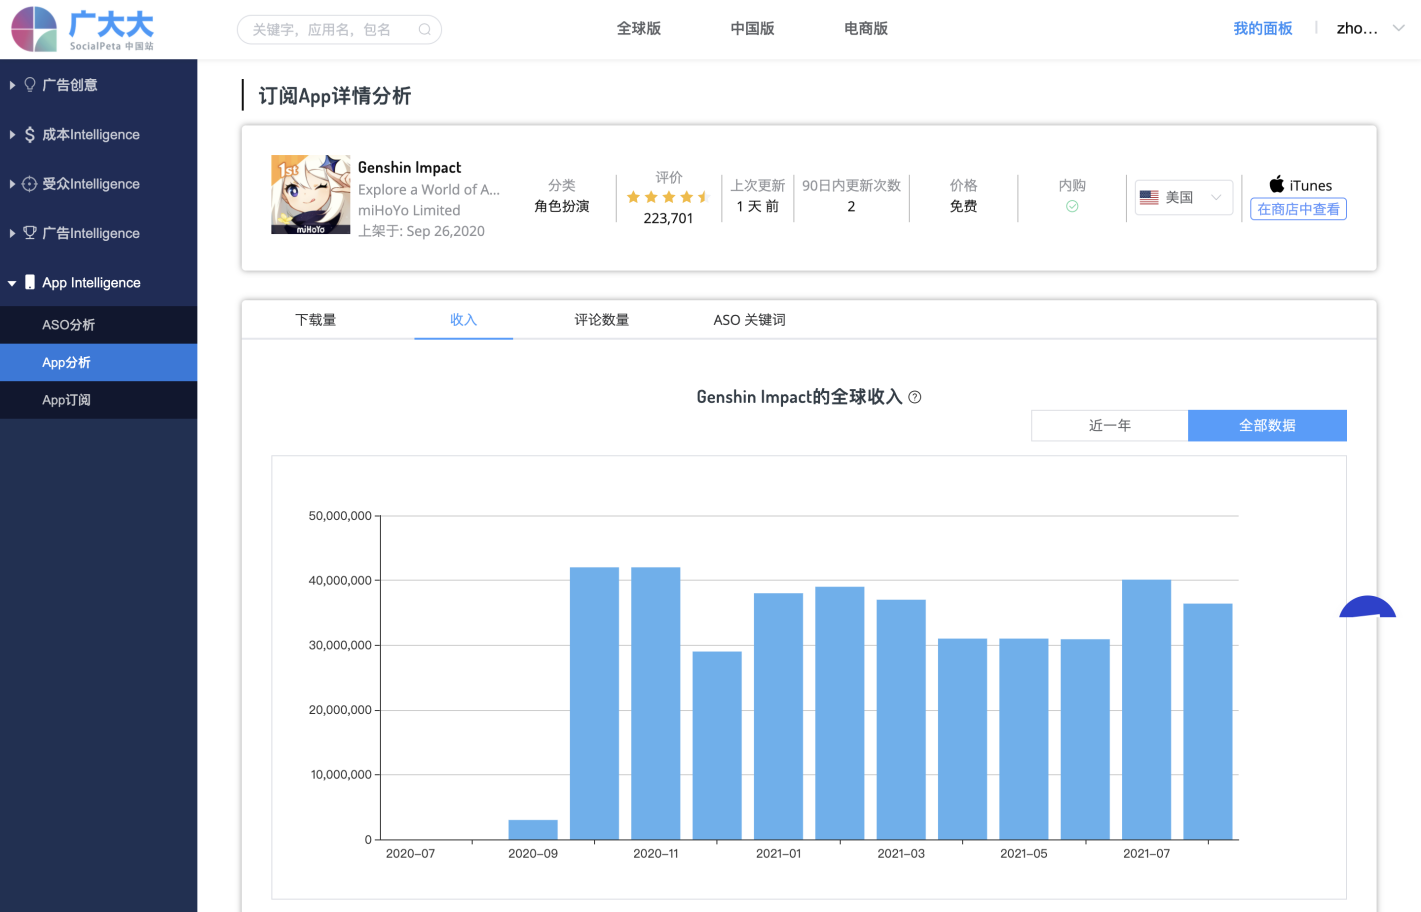The image size is (1421, 912).
Task: Click the phone icon for App Intelligence
Action: [30, 282]
